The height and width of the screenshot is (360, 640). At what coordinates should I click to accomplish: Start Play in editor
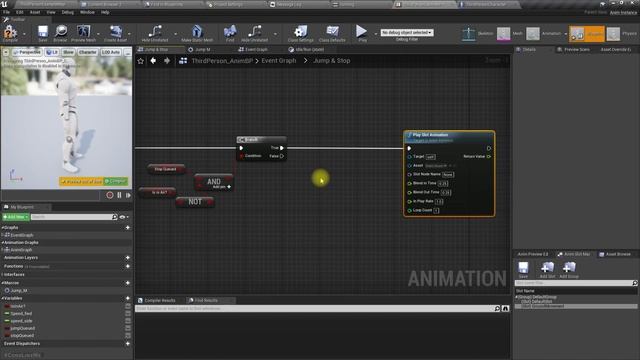coord(361,32)
